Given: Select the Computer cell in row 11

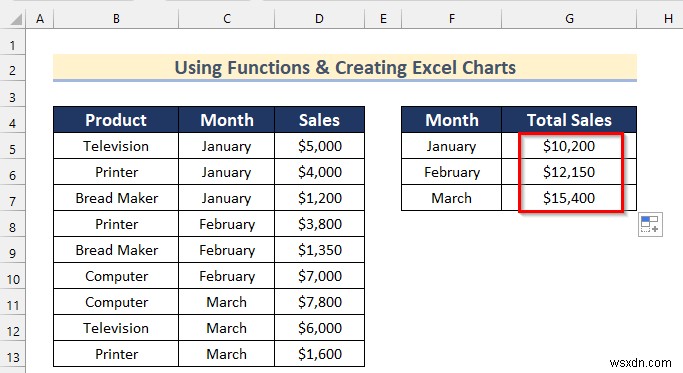Looking at the screenshot, I should [x=116, y=302].
